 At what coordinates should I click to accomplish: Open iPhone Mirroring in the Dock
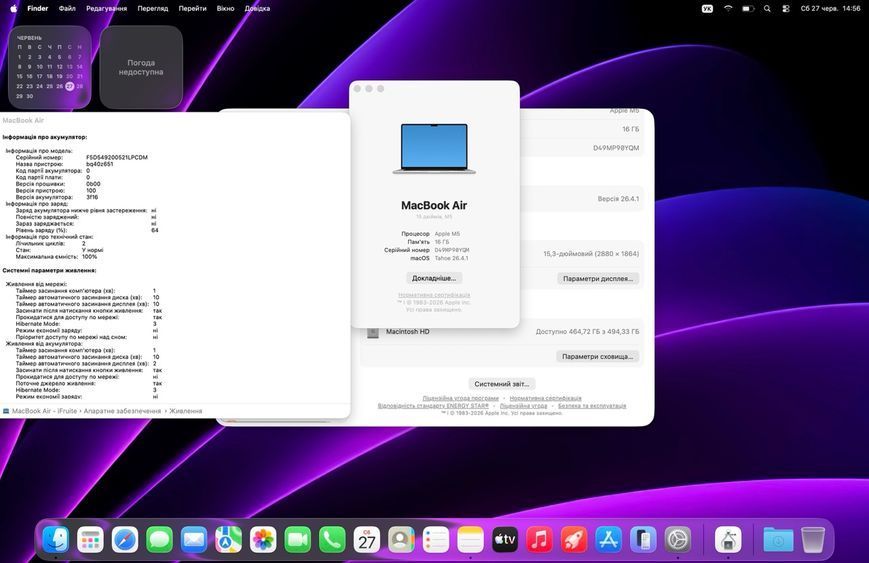pyautogui.click(x=643, y=539)
